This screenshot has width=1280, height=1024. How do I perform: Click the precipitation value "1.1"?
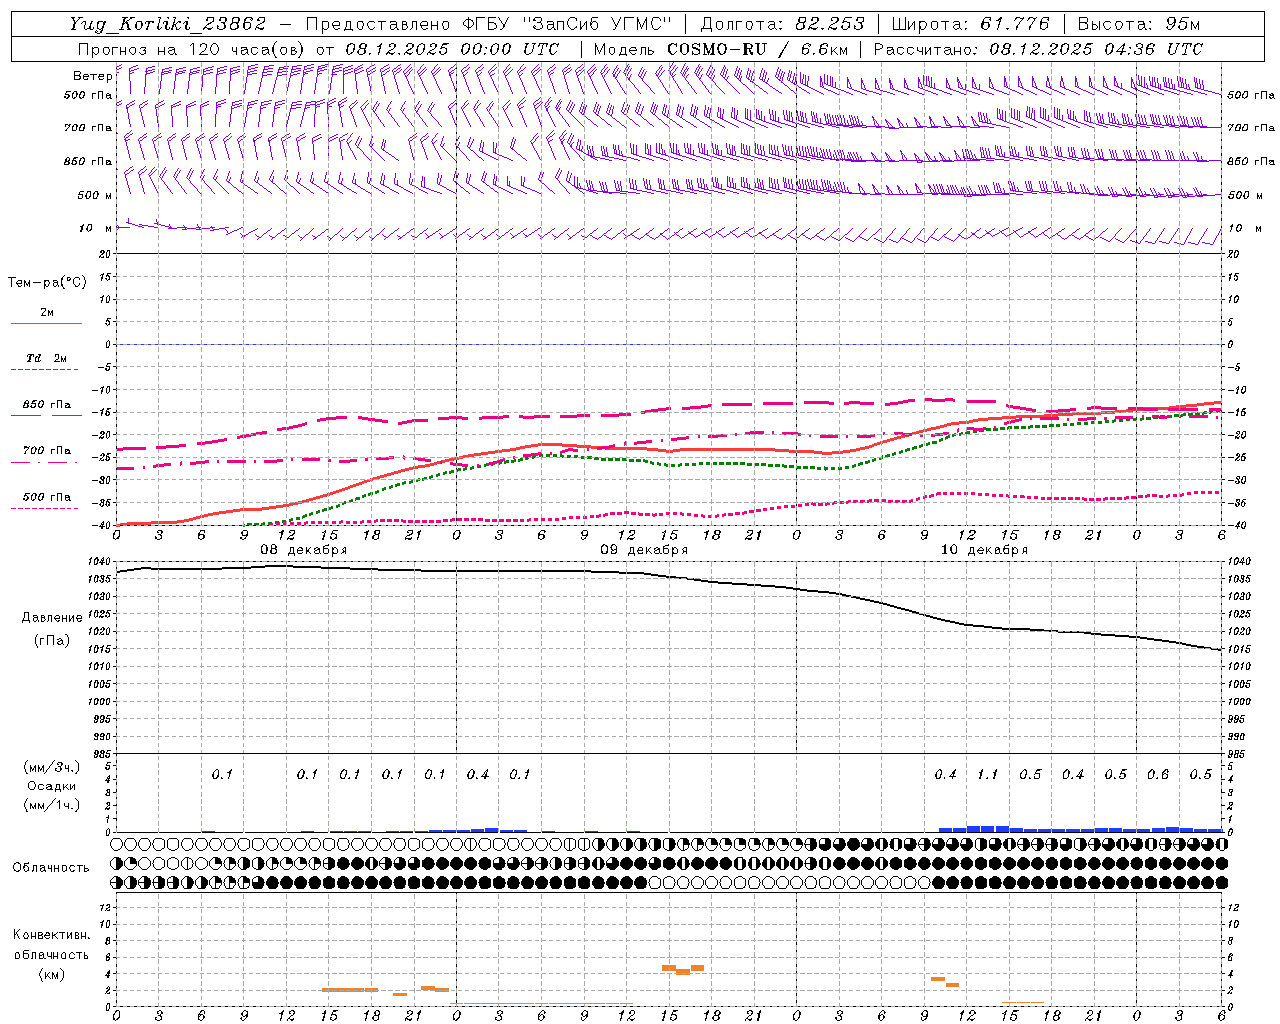(x=987, y=775)
